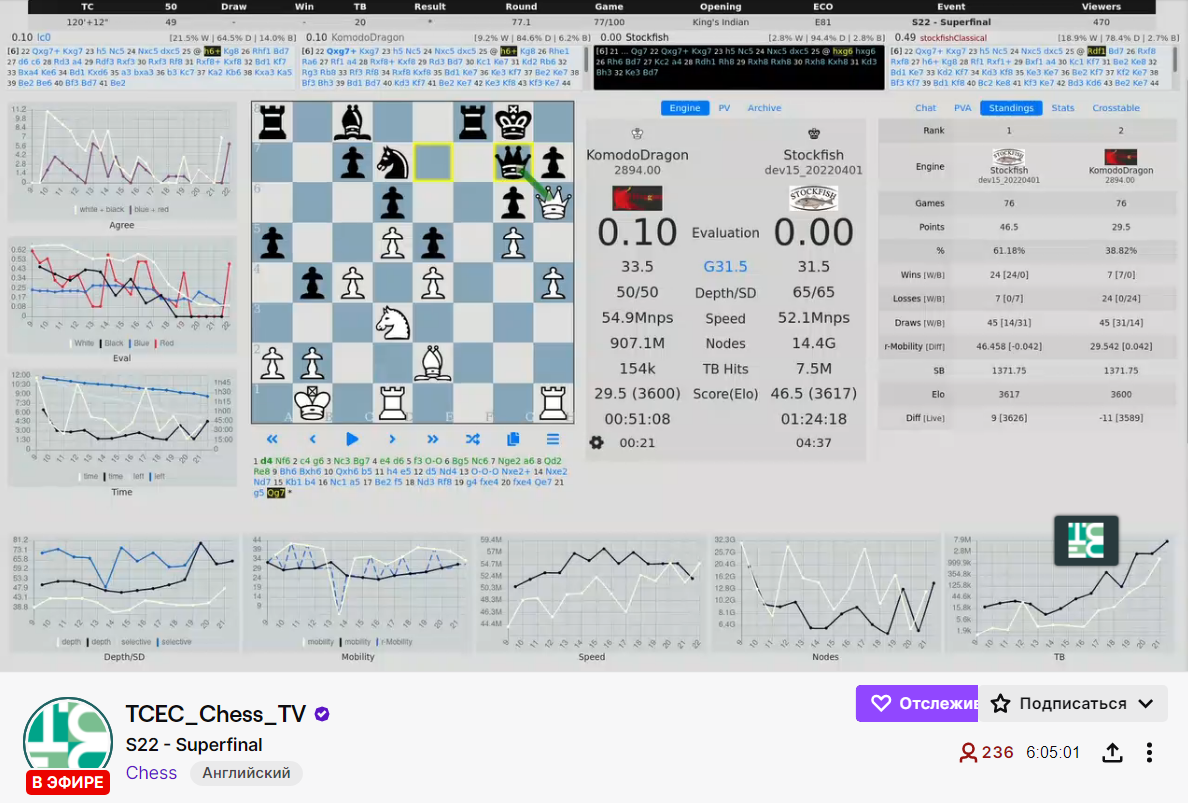Viewport: 1188px width, 803px height.
Task: Start move autoplay with play button
Action: 352,439
